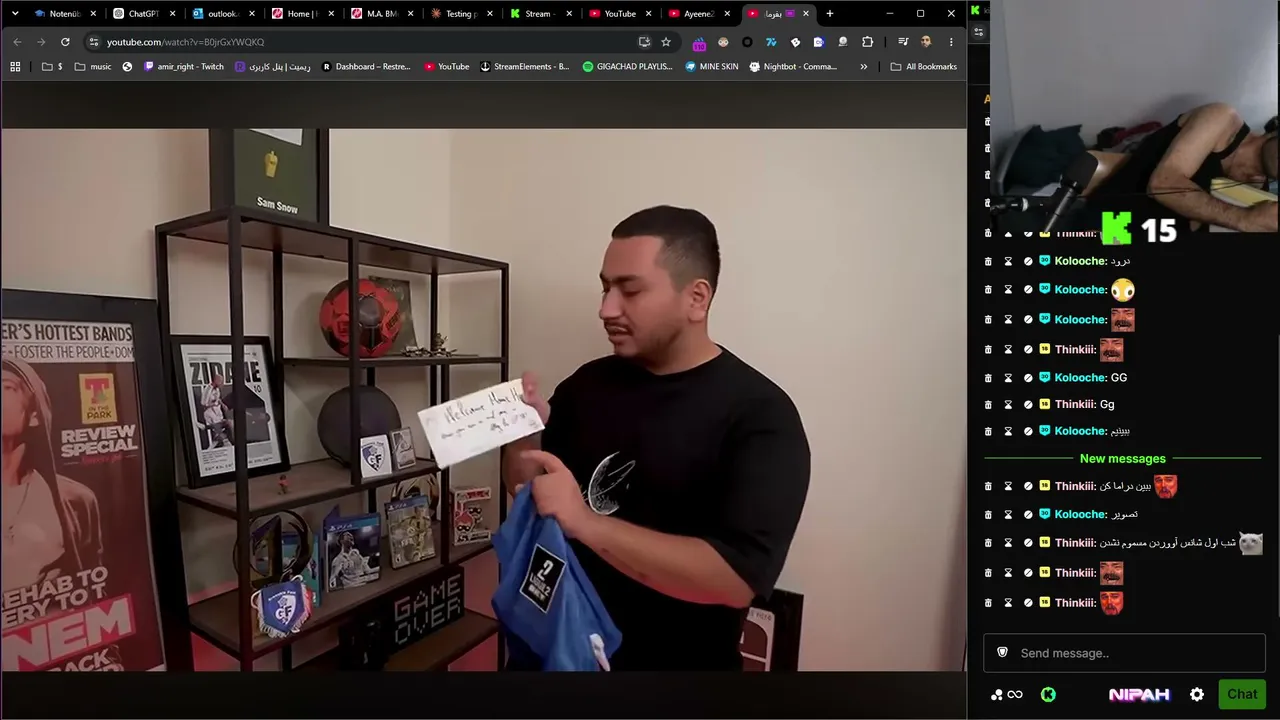The width and height of the screenshot is (1280, 720).
Task: Open the $ bookmarks folder
Action: point(52,67)
